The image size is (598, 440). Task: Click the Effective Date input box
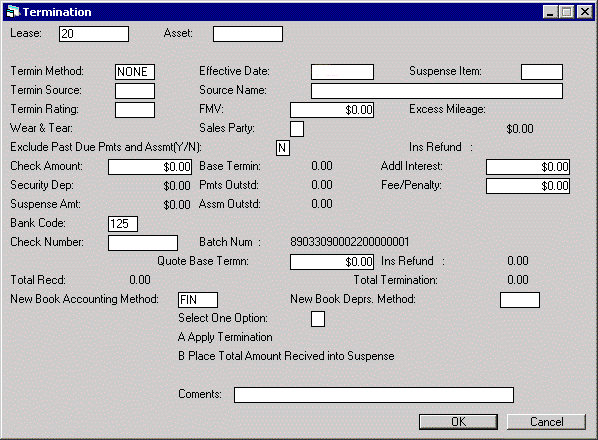[x=342, y=72]
